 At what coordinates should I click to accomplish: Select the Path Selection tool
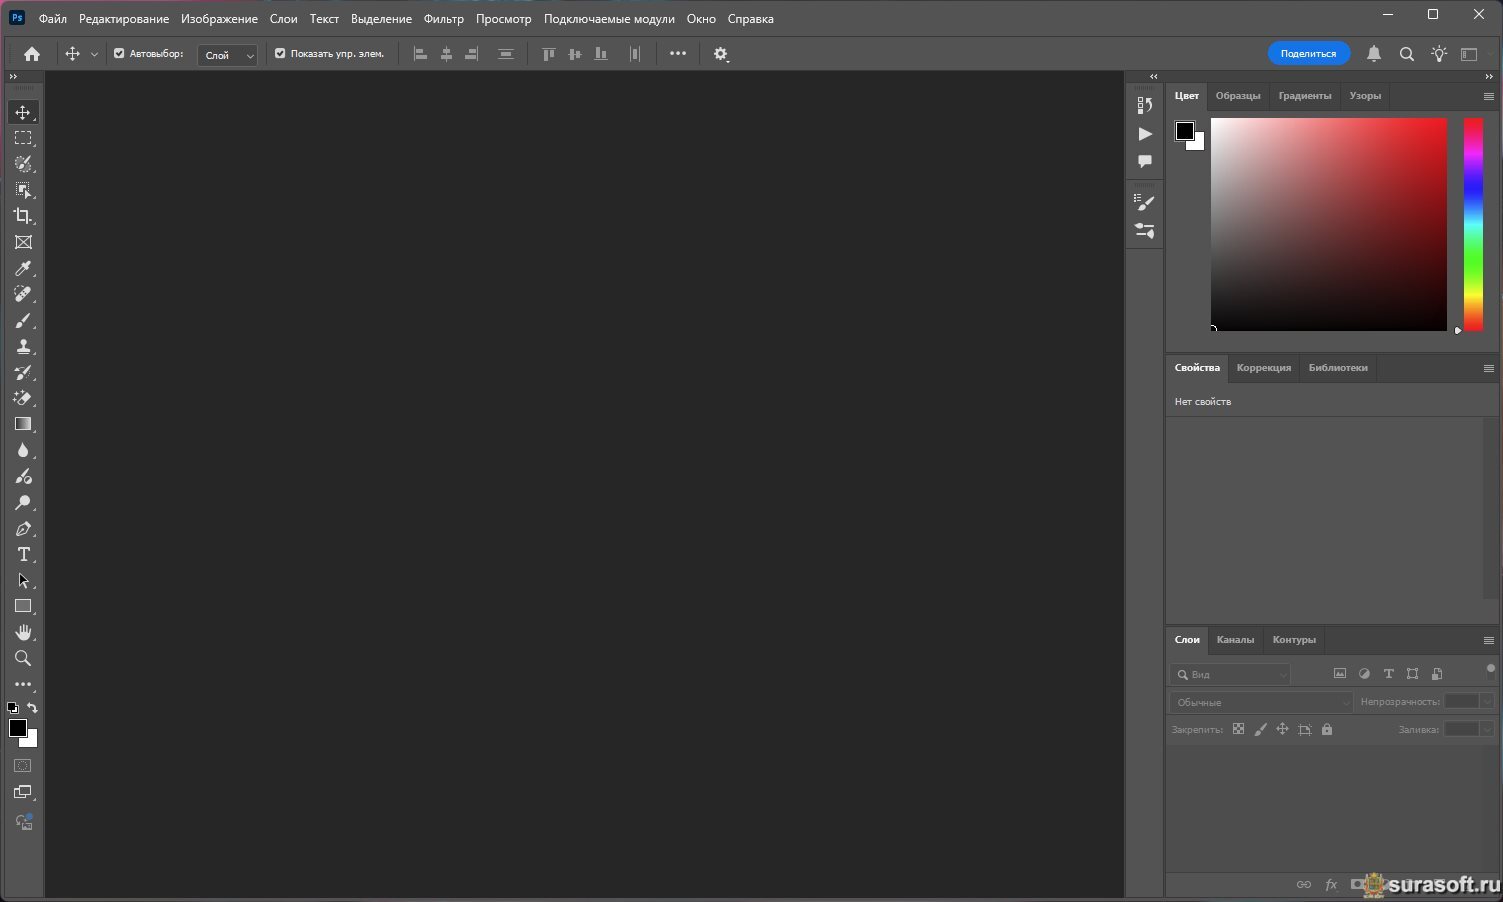[x=23, y=581]
